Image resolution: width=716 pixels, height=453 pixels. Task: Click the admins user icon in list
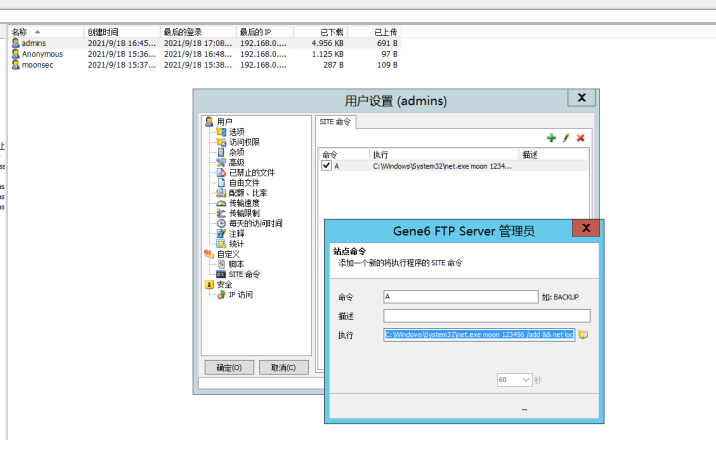(x=16, y=43)
